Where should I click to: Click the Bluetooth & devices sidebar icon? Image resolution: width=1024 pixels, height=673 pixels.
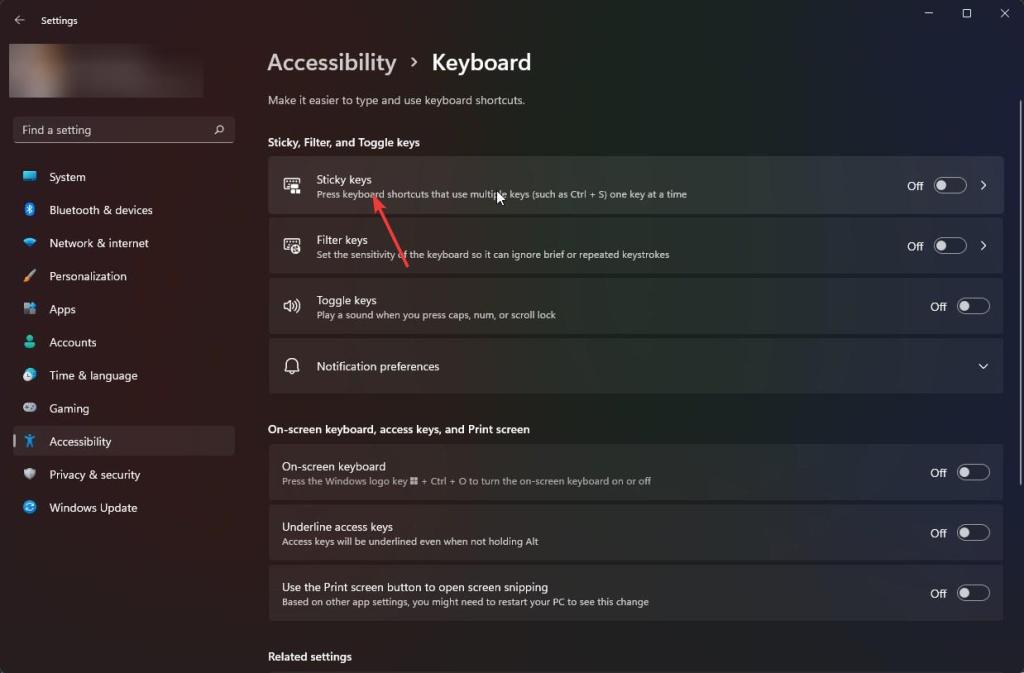pos(30,210)
